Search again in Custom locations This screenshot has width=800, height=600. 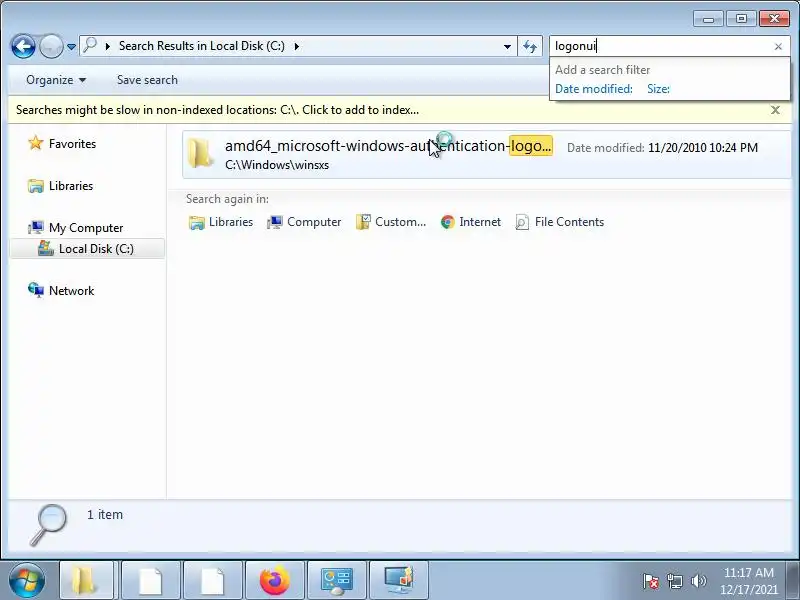[x=391, y=222]
